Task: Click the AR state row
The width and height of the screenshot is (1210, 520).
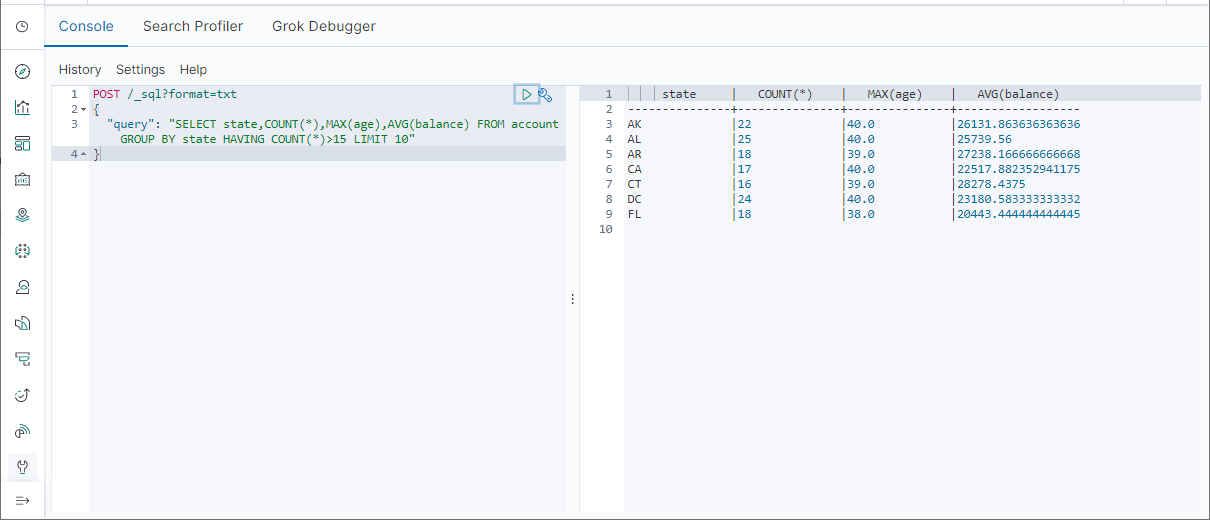Action: (x=634, y=154)
